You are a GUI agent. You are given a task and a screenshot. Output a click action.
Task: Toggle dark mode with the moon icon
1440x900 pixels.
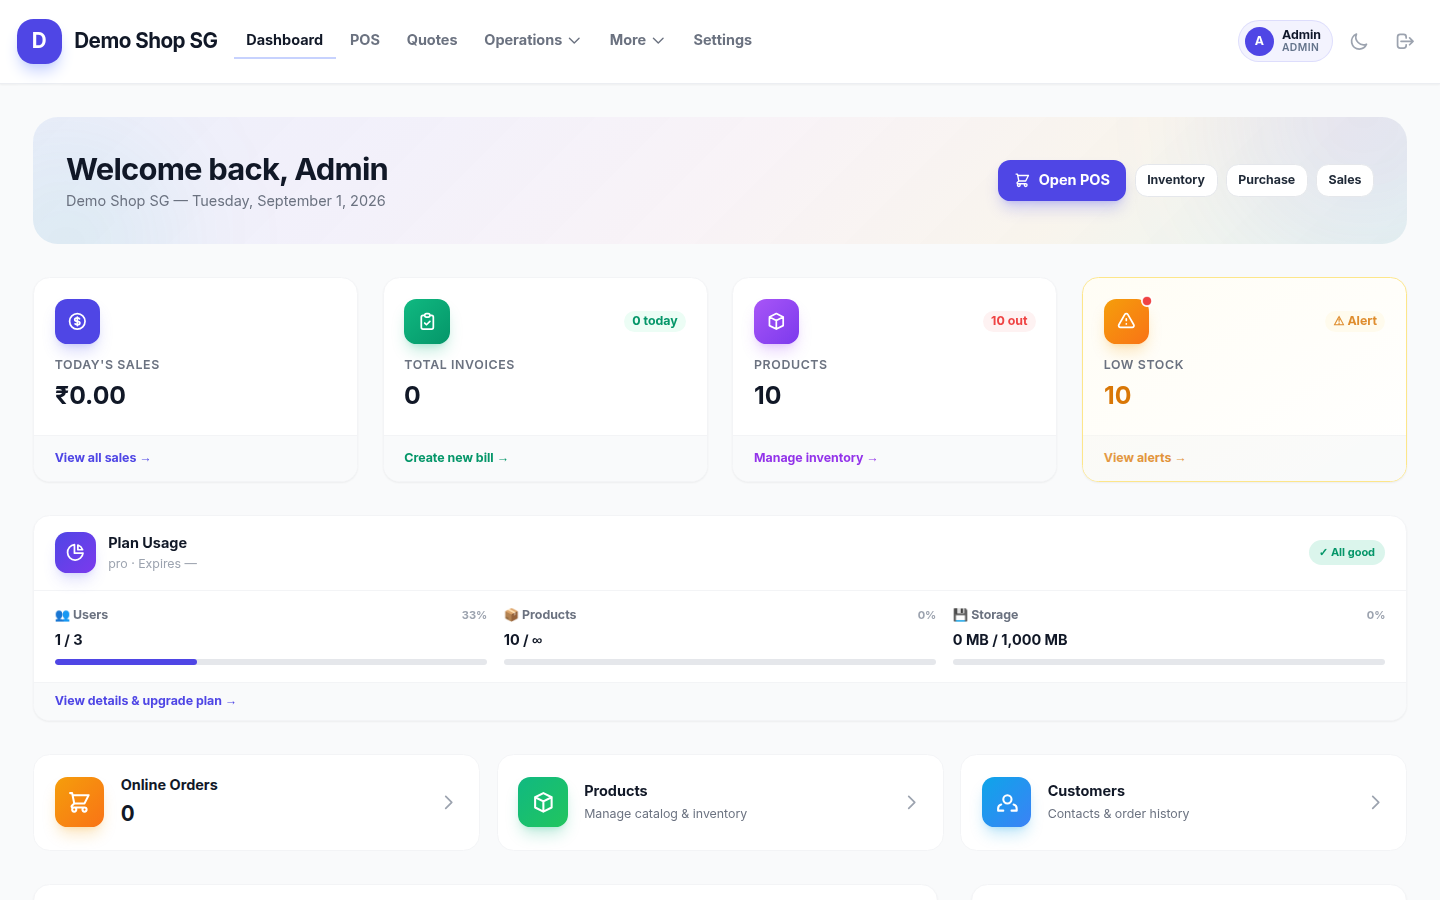click(x=1359, y=41)
